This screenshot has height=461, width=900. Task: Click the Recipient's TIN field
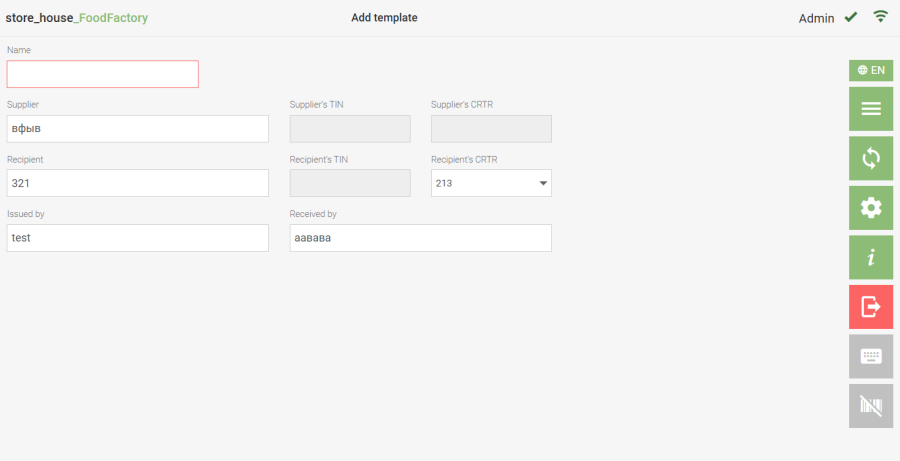click(349, 183)
